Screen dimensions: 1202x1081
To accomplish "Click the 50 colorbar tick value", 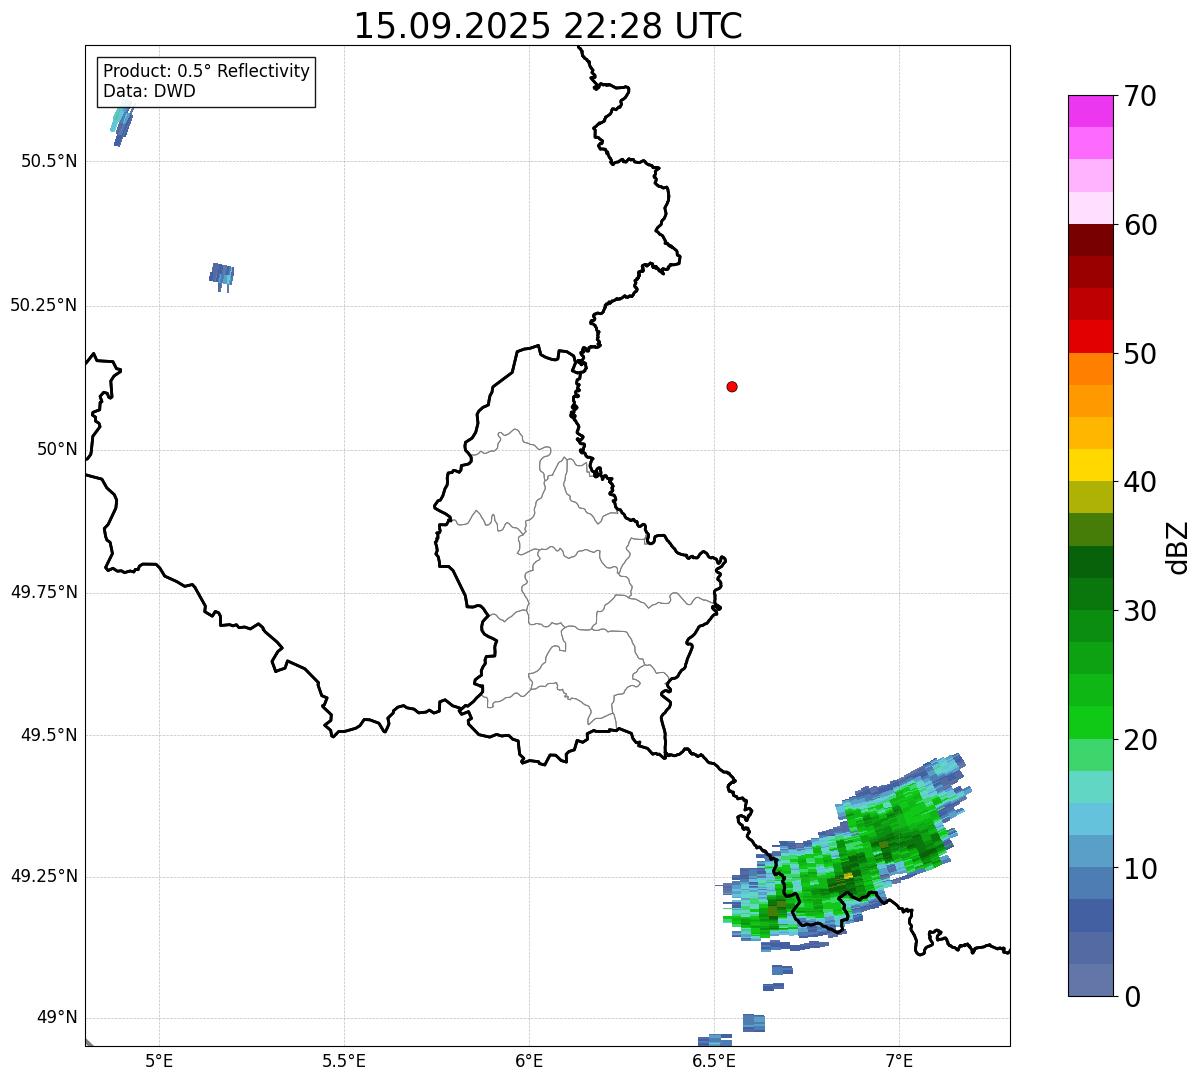I will (1140, 354).
